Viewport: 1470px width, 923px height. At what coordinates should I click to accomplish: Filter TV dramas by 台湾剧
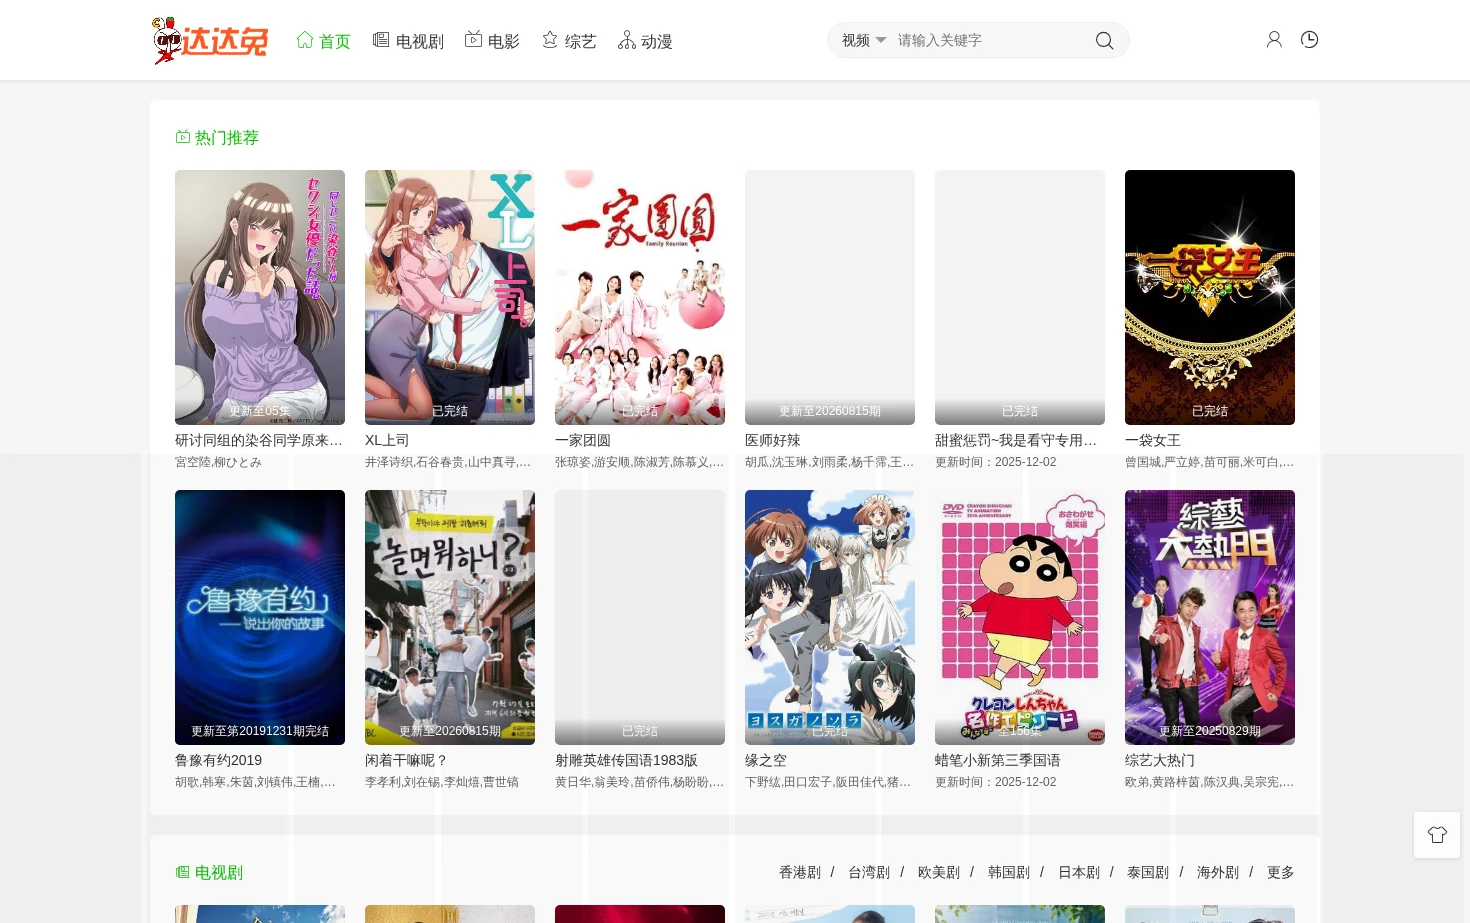[x=869, y=872]
